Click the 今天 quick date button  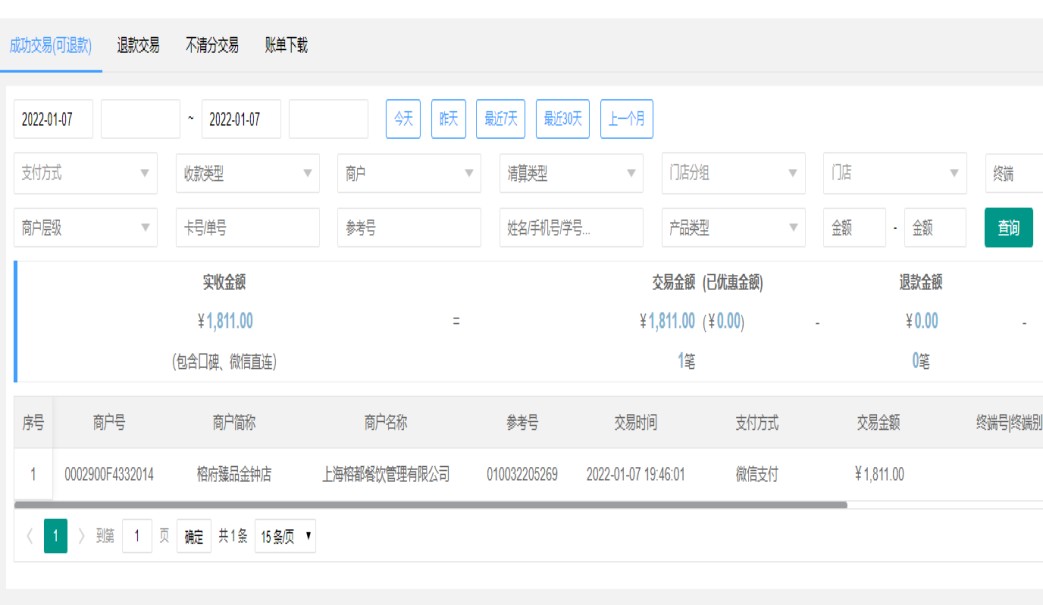click(x=403, y=119)
